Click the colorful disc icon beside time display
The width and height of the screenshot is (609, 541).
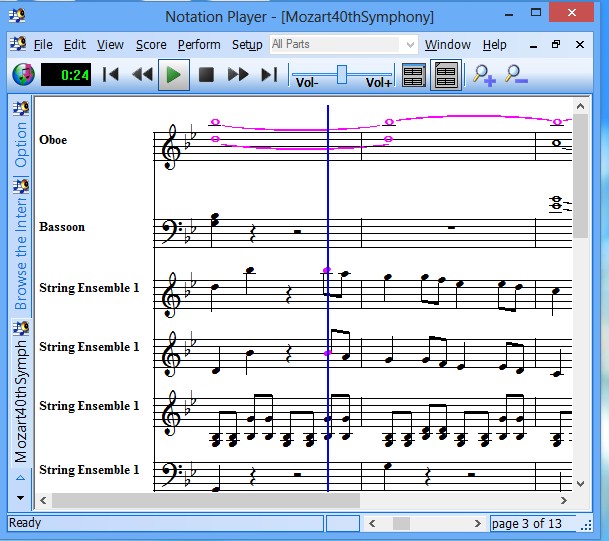23,74
